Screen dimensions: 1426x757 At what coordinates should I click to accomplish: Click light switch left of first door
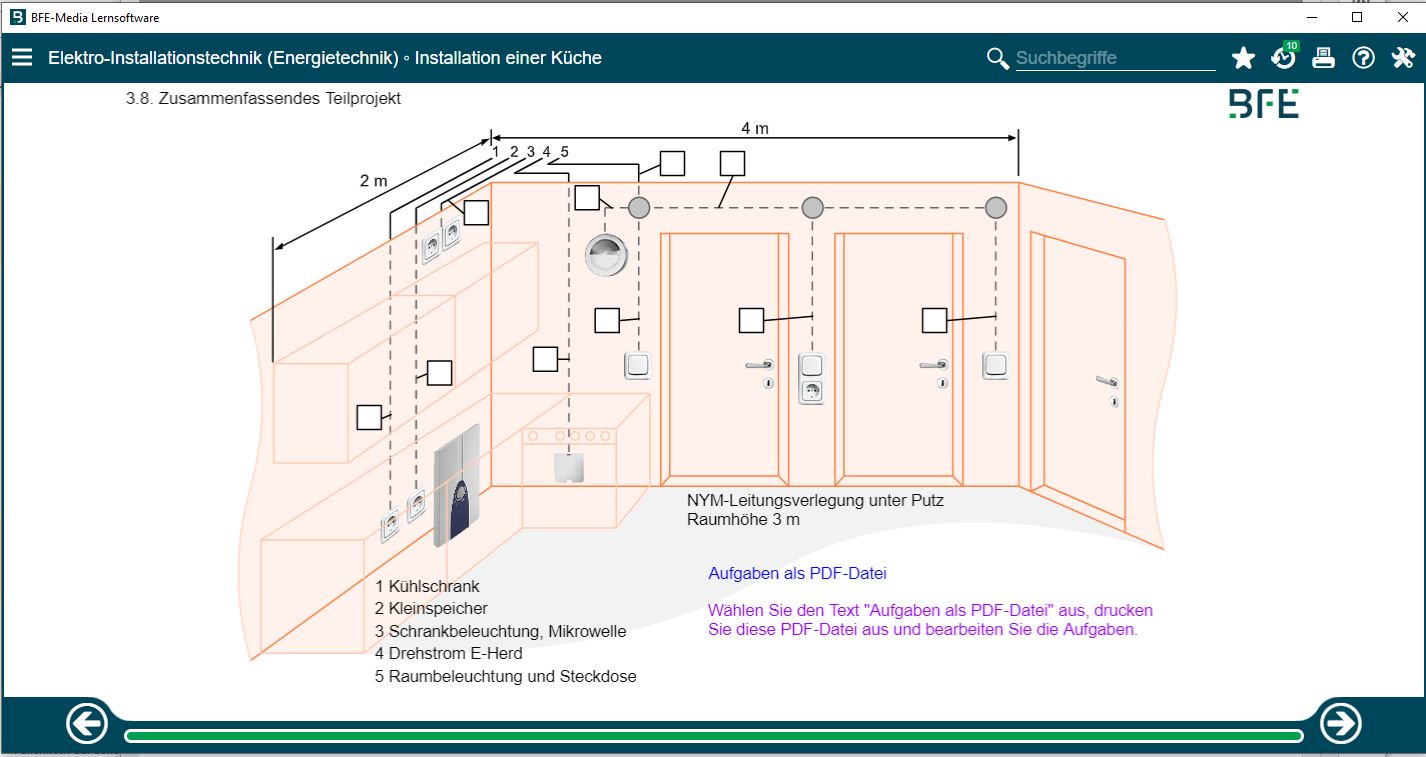(x=639, y=366)
